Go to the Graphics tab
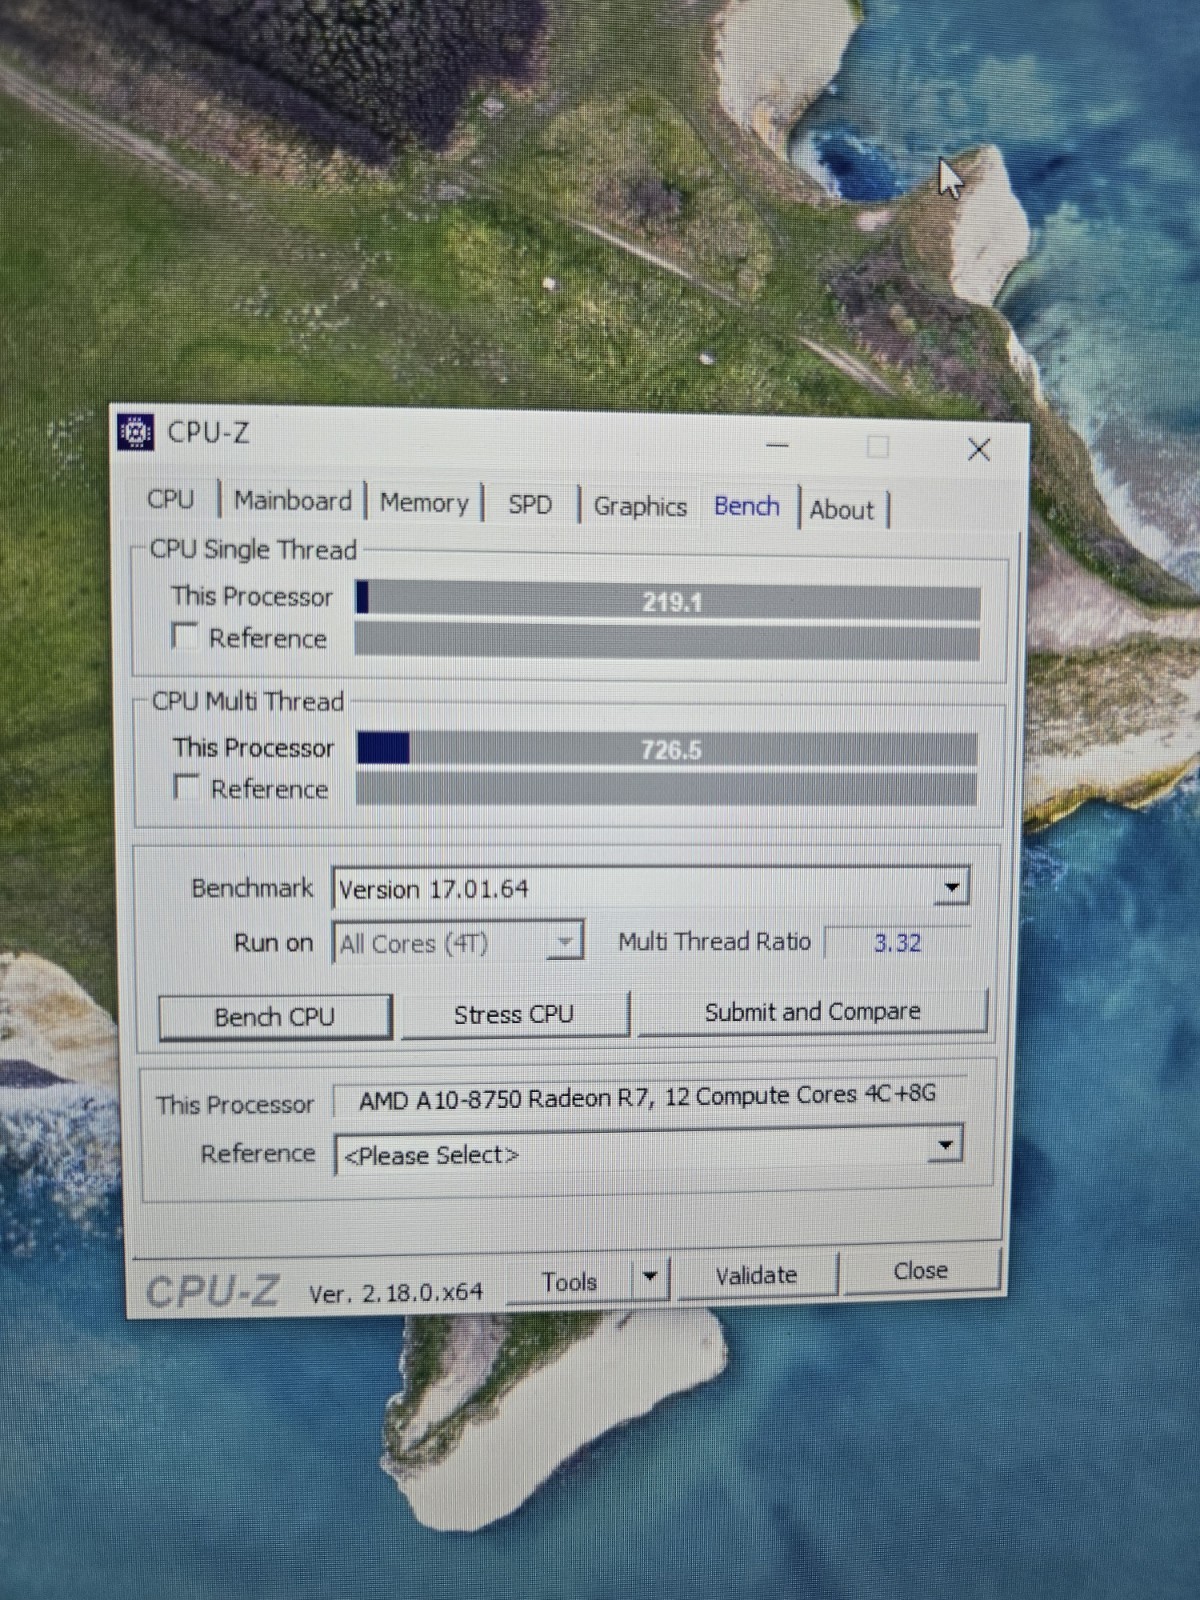Screen dimensions: 1200x1600 640,507
